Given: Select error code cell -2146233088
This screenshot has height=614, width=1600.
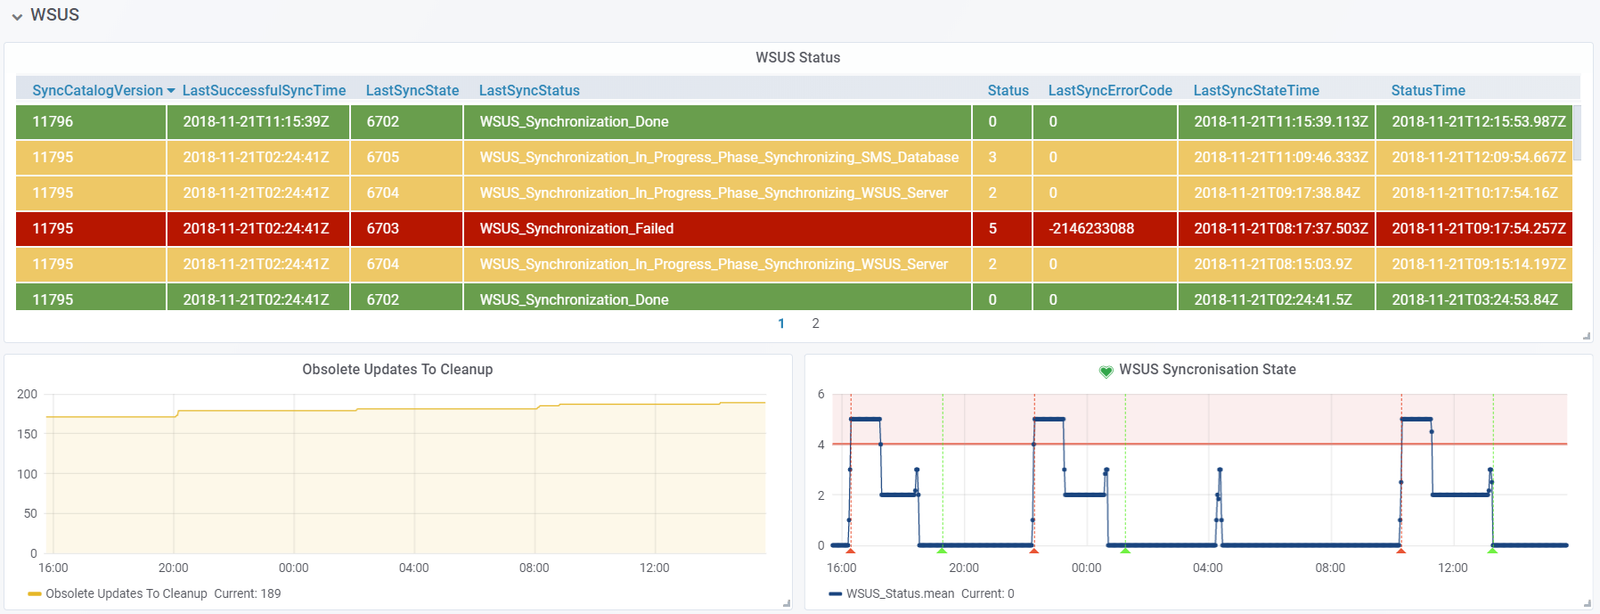Looking at the screenshot, I should click(x=1105, y=229).
